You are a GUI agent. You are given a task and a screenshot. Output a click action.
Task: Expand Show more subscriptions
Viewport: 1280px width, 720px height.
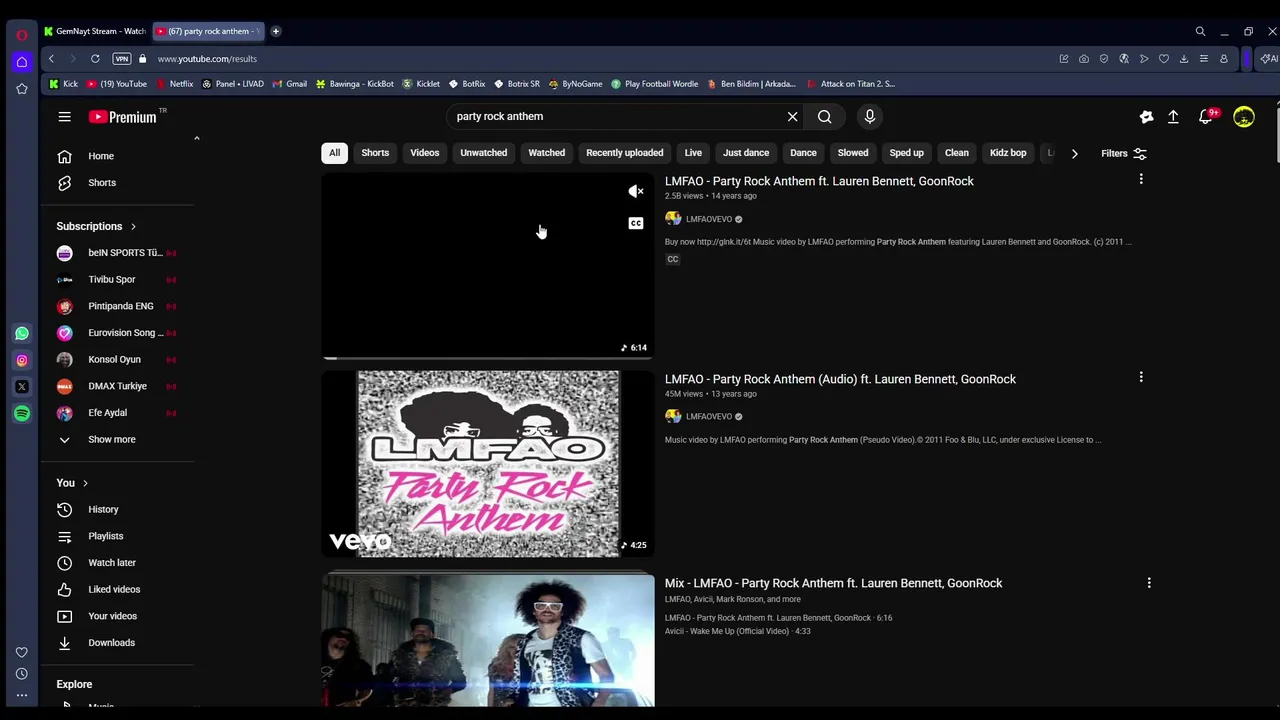click(x=111, y=439)
